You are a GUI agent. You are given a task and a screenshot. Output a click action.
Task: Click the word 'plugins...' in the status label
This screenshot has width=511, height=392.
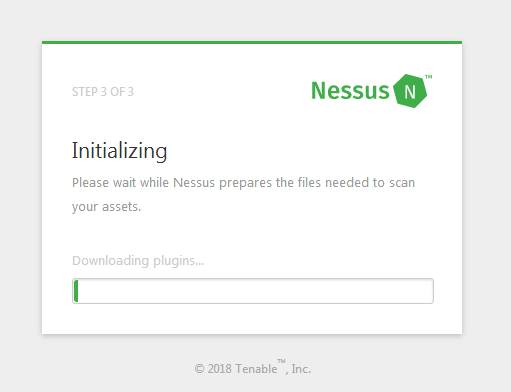(178, 261)
